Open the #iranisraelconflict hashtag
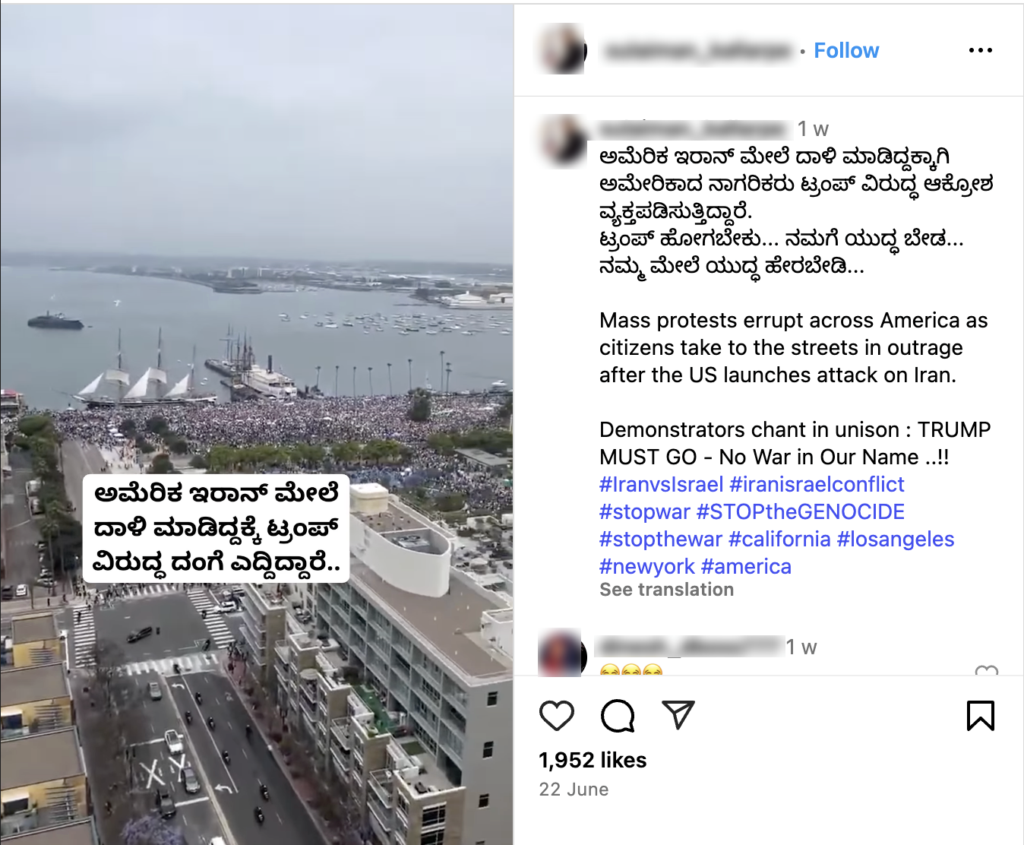Viewport: 1024px width, 845px height. [816, 484]
